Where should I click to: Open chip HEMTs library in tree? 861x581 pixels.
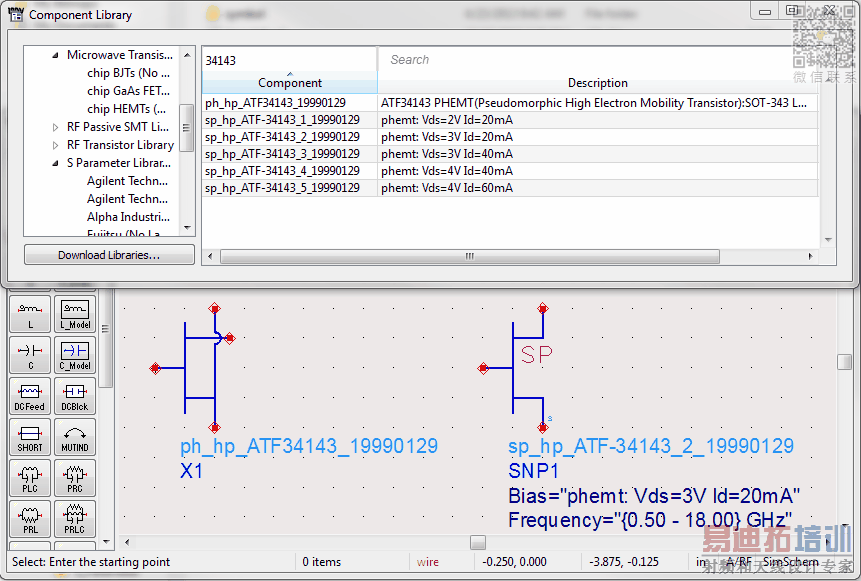[x=126, y=109]
